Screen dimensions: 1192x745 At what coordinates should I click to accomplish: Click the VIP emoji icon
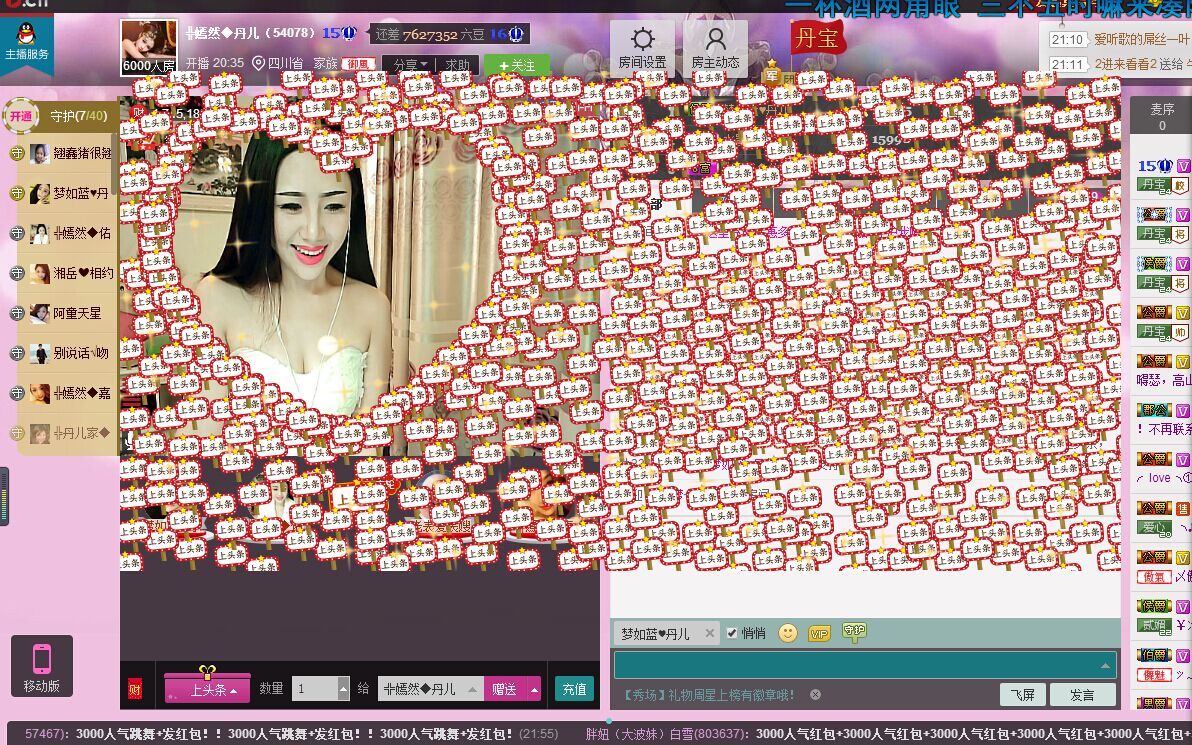point(819,633)
